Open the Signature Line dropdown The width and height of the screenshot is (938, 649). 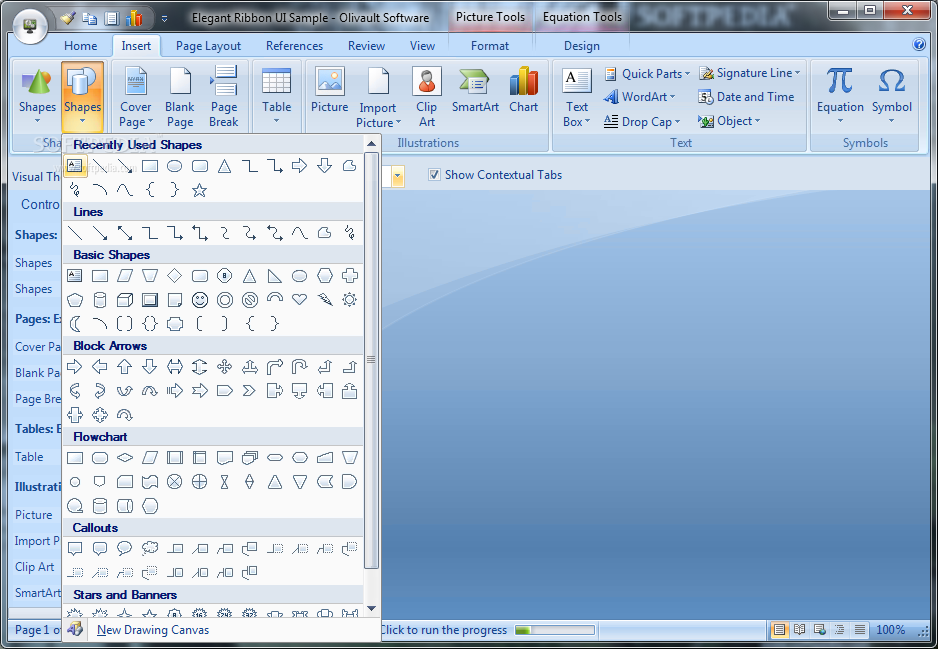(750, 73)
